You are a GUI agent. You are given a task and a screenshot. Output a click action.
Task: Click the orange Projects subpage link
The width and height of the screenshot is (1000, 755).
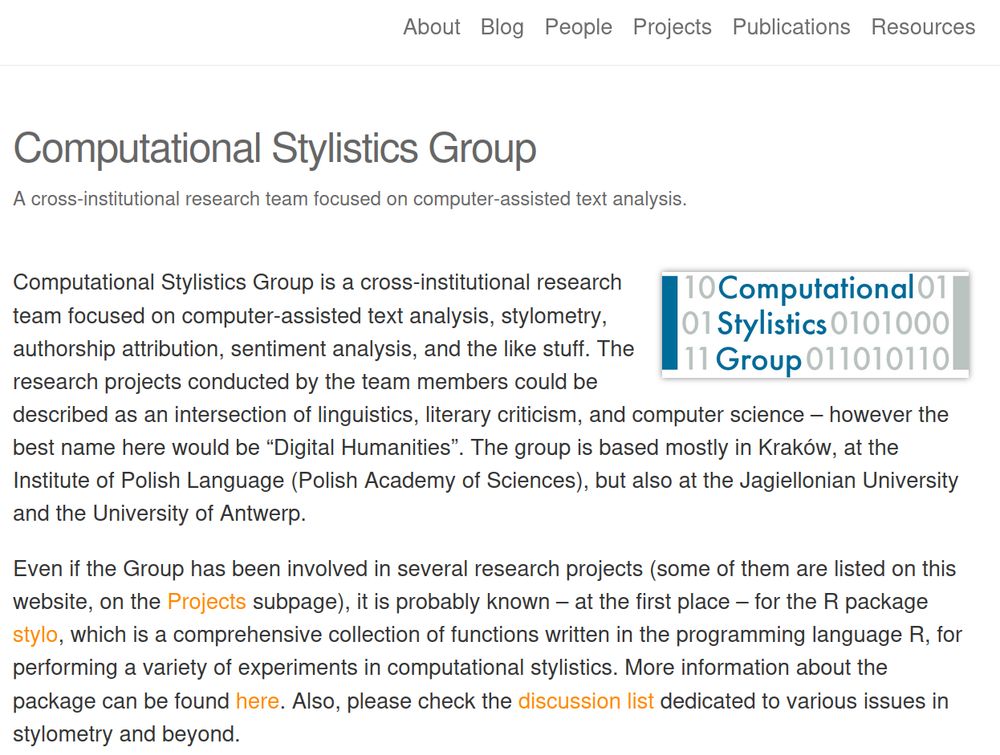click(x=207, y=601)
